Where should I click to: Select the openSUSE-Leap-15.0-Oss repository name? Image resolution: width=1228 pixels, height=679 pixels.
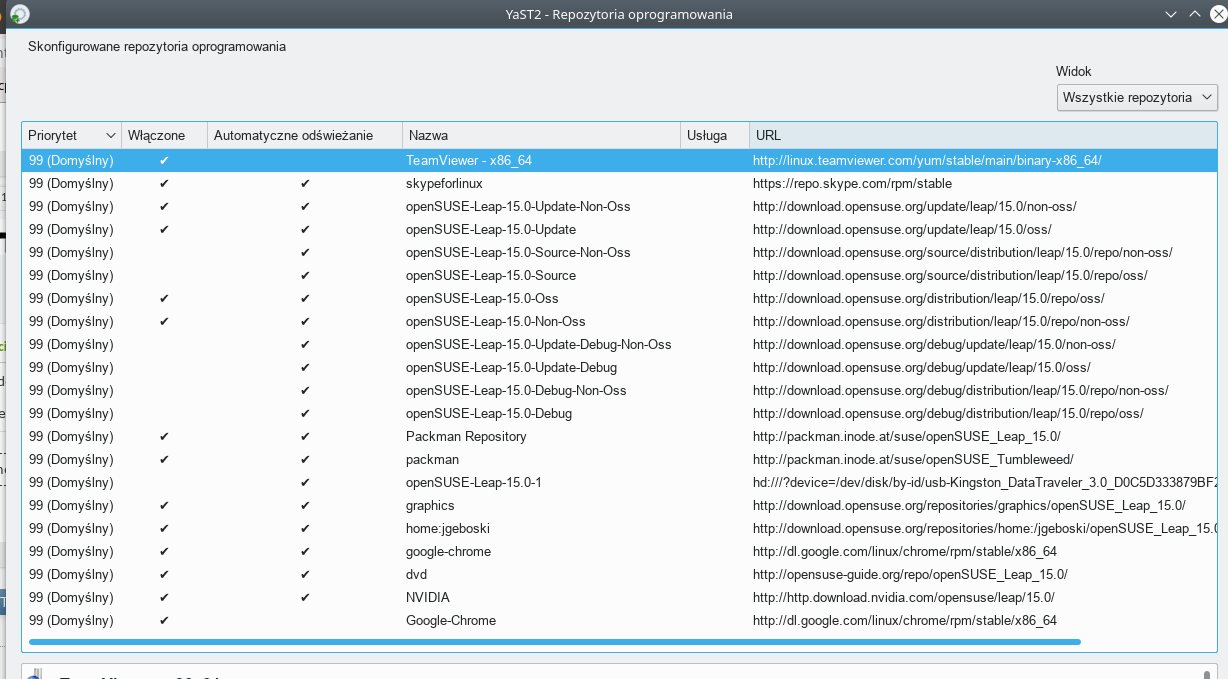tap(481, 299)
